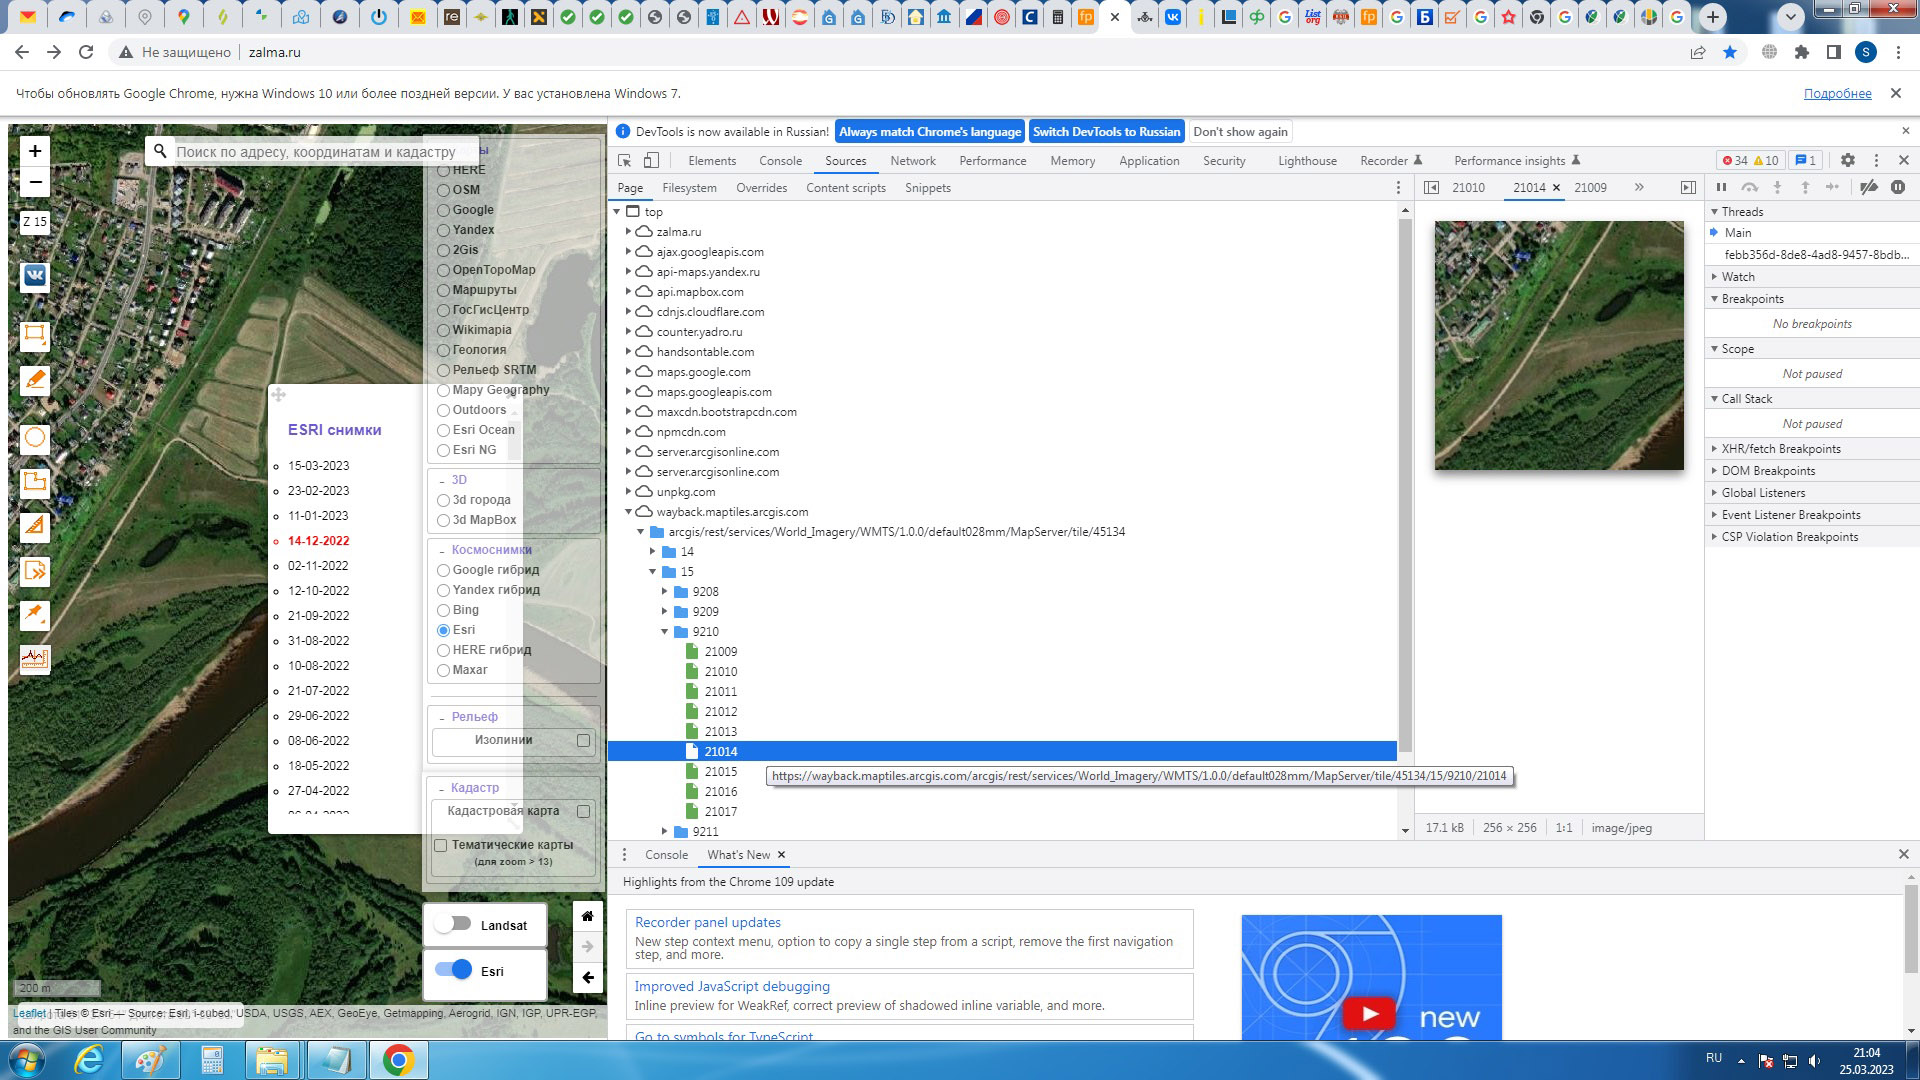Click Switch DevTools to Russian button
Image resolution: width=1920 pixels, height=1080 pixels.
tap(1106, 132)
